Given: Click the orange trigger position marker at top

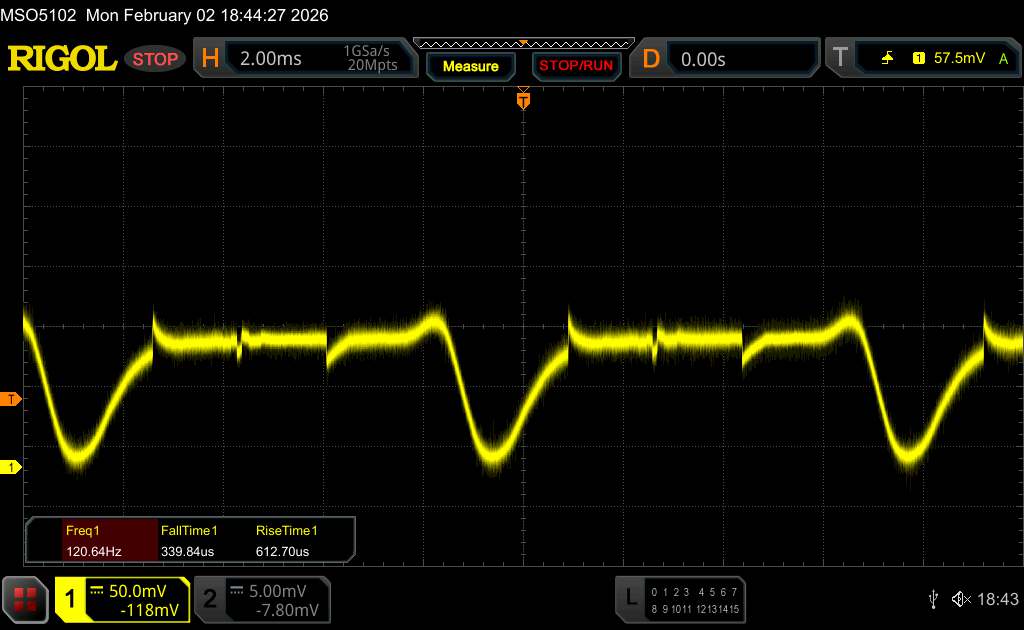Looking at the screenshot, I should (522, 99).
